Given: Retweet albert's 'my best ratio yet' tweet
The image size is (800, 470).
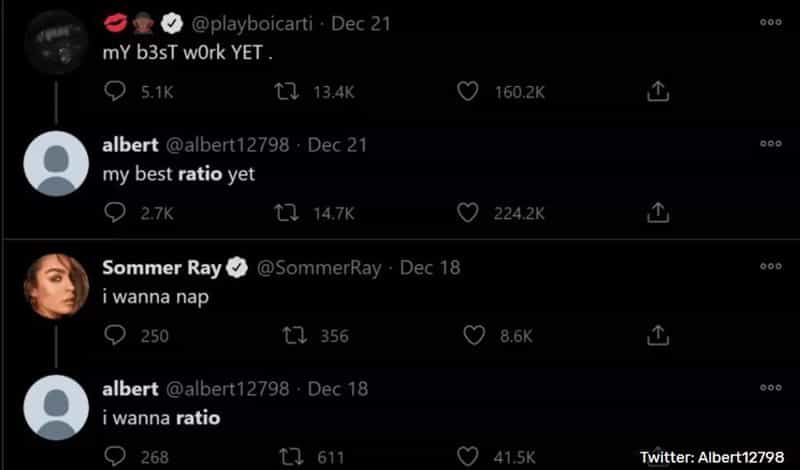Looking at the screenshot, I should (287, 213).
